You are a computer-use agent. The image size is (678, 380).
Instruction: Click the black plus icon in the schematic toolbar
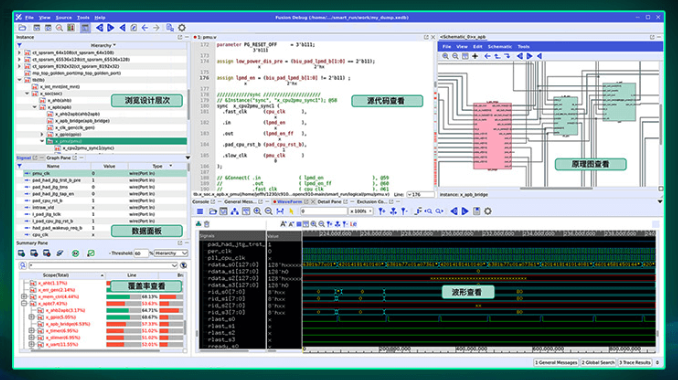(475, 56)
